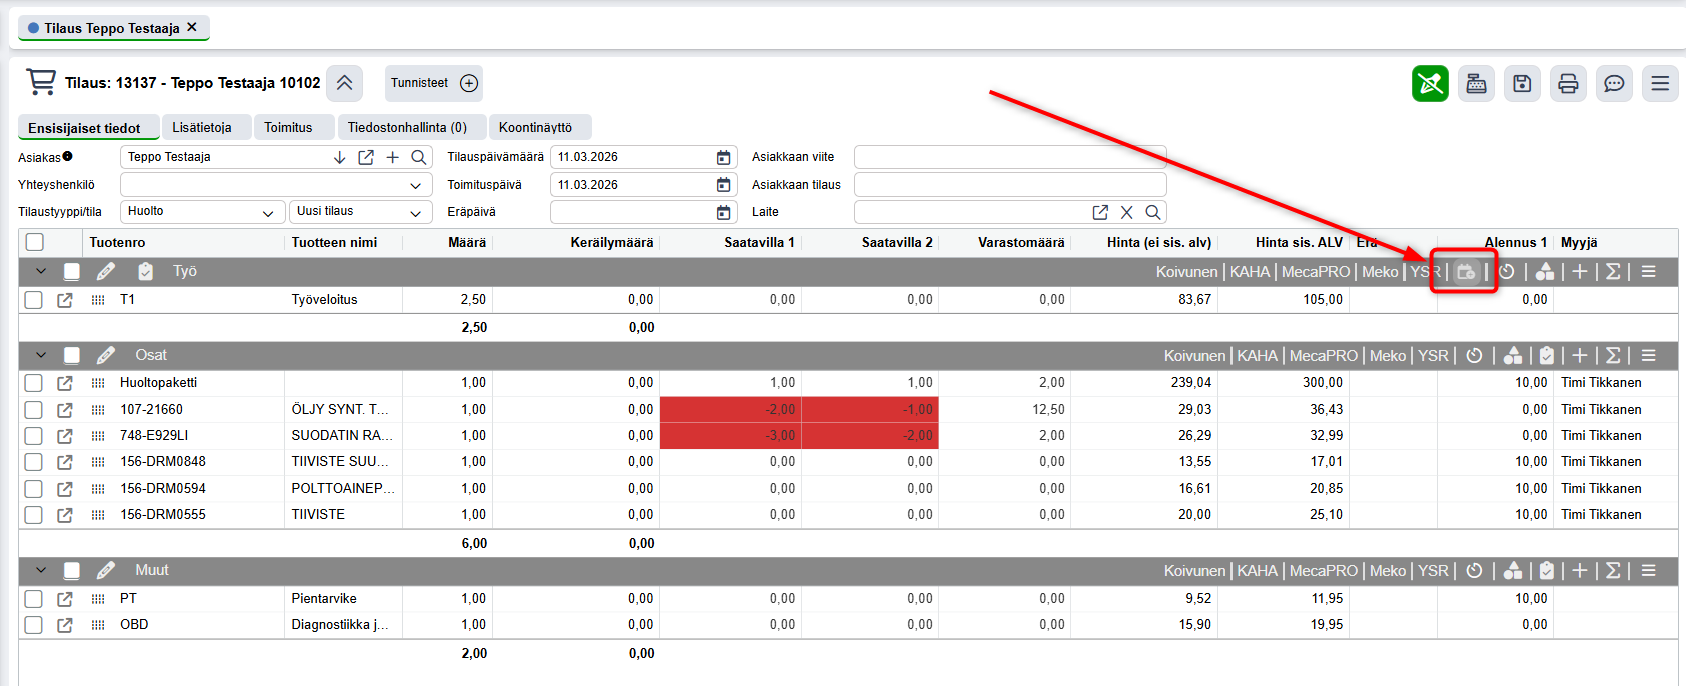Viewport: 1686px width, 686px height.
Task: Click the down arrow icon in the Asiakas field
Action: 339,157
